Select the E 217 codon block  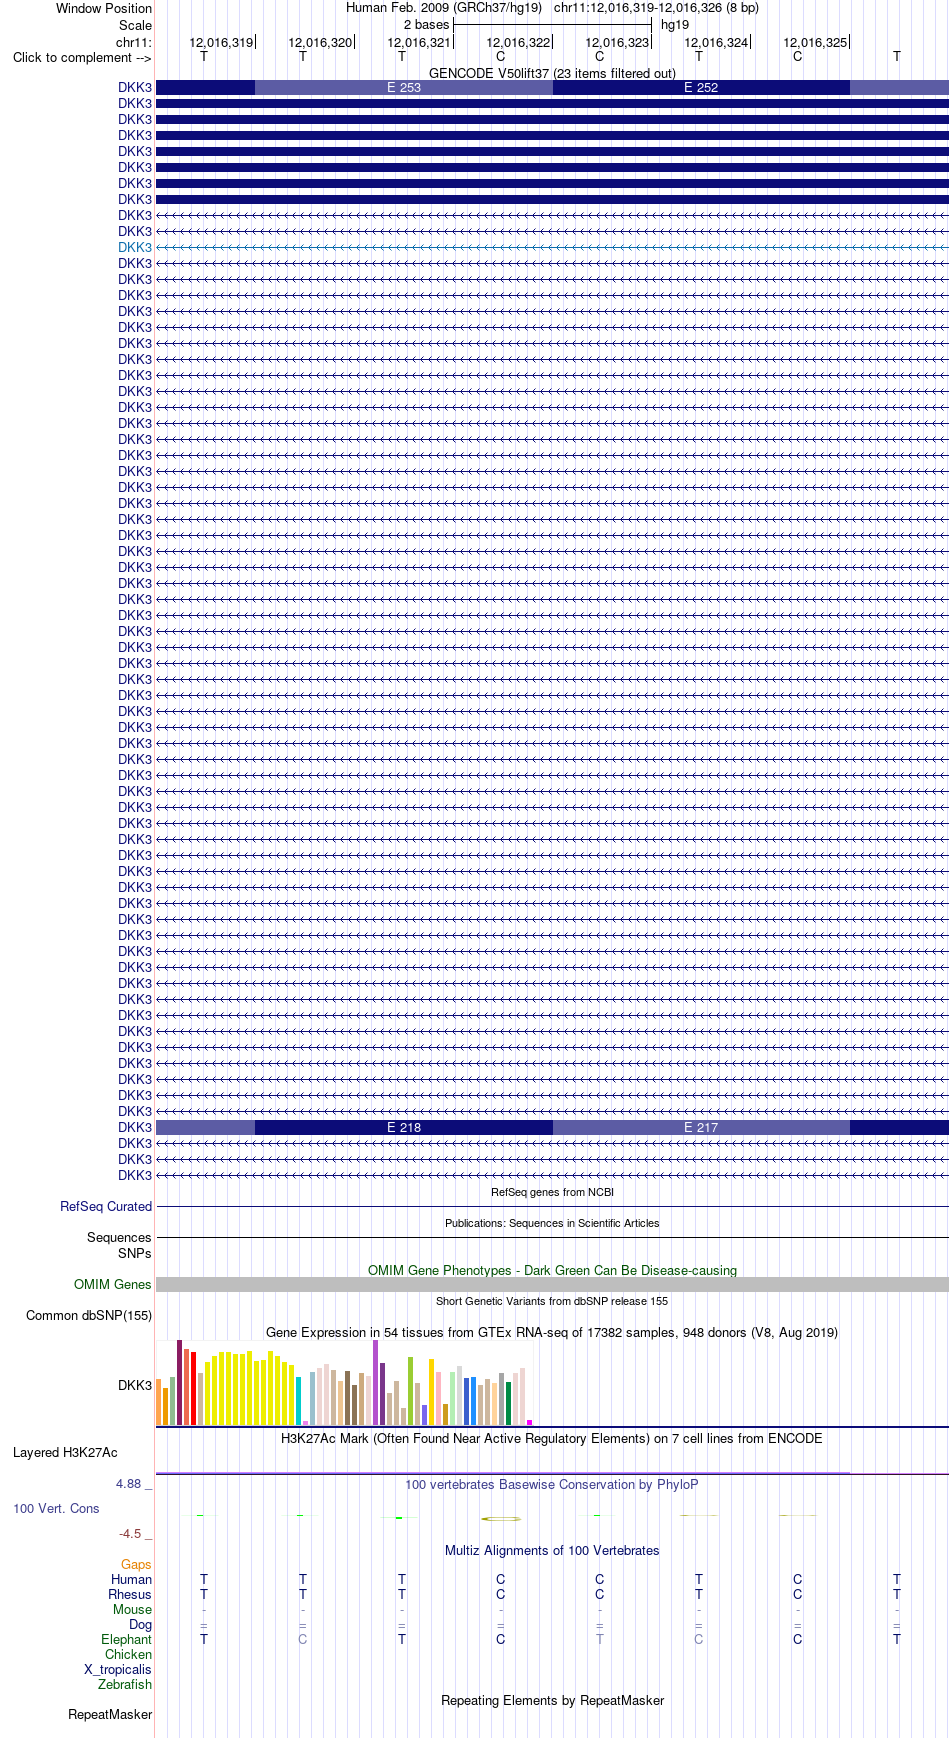coord(701,1127)
